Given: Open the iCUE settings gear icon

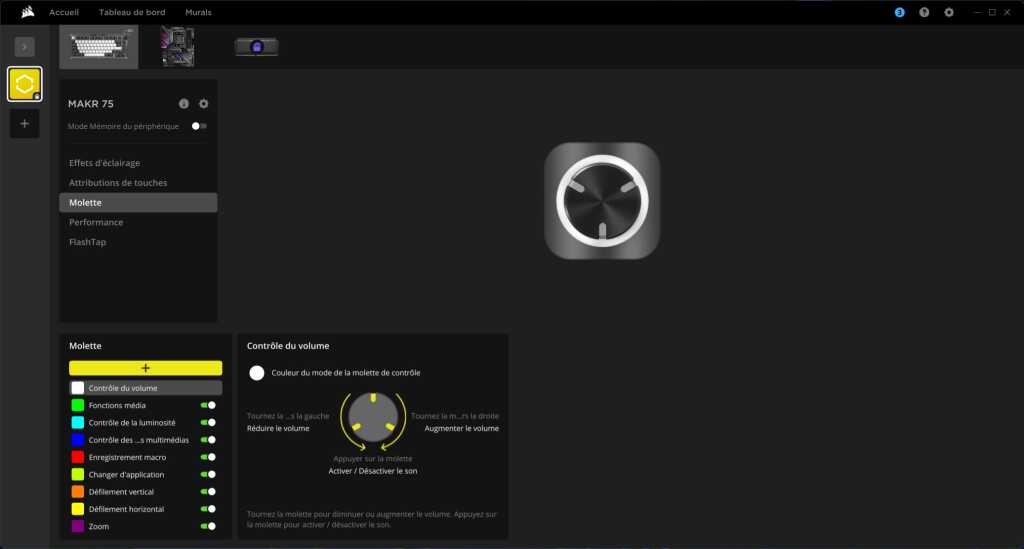Looking at the screenshot, I should click(949, 12).
